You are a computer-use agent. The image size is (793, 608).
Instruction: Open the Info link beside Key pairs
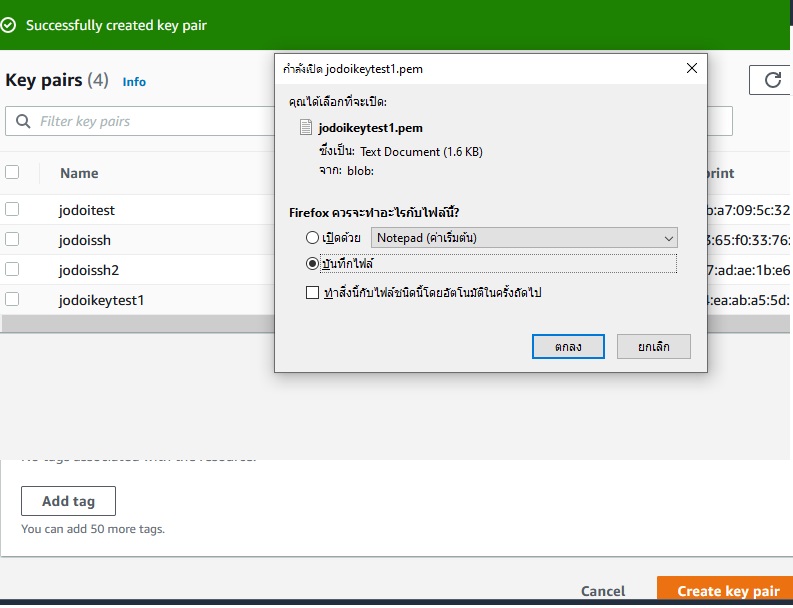[x=134, y=82]
